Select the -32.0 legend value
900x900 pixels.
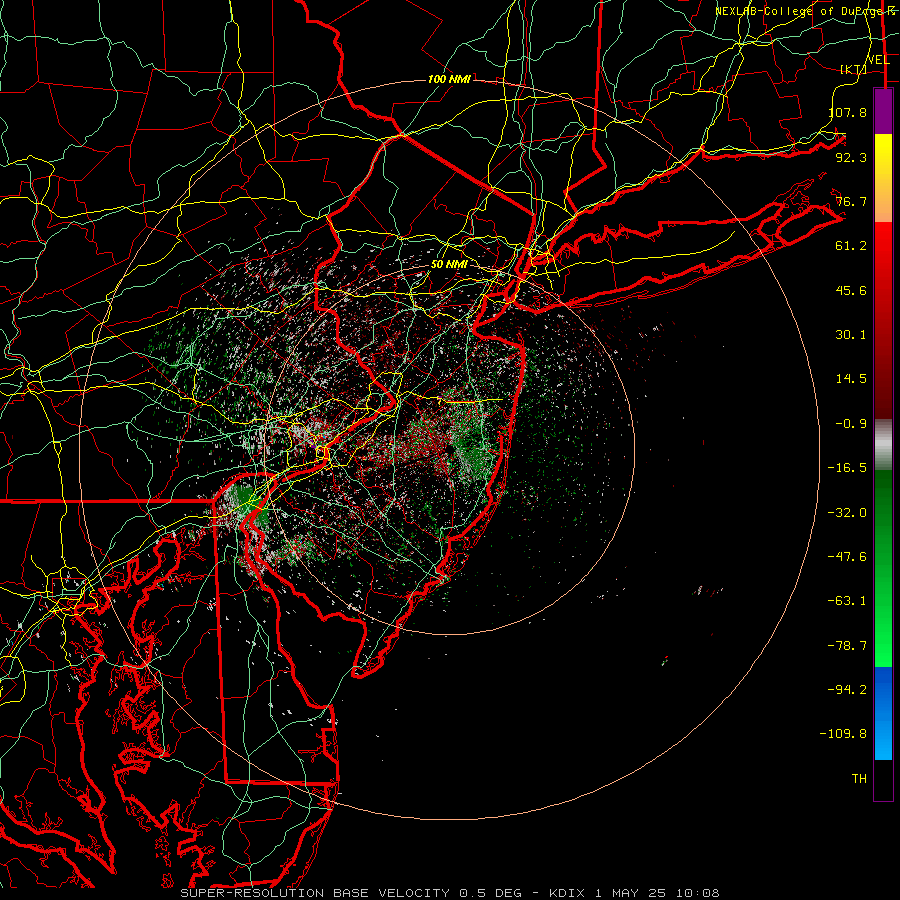coord(848,513)
